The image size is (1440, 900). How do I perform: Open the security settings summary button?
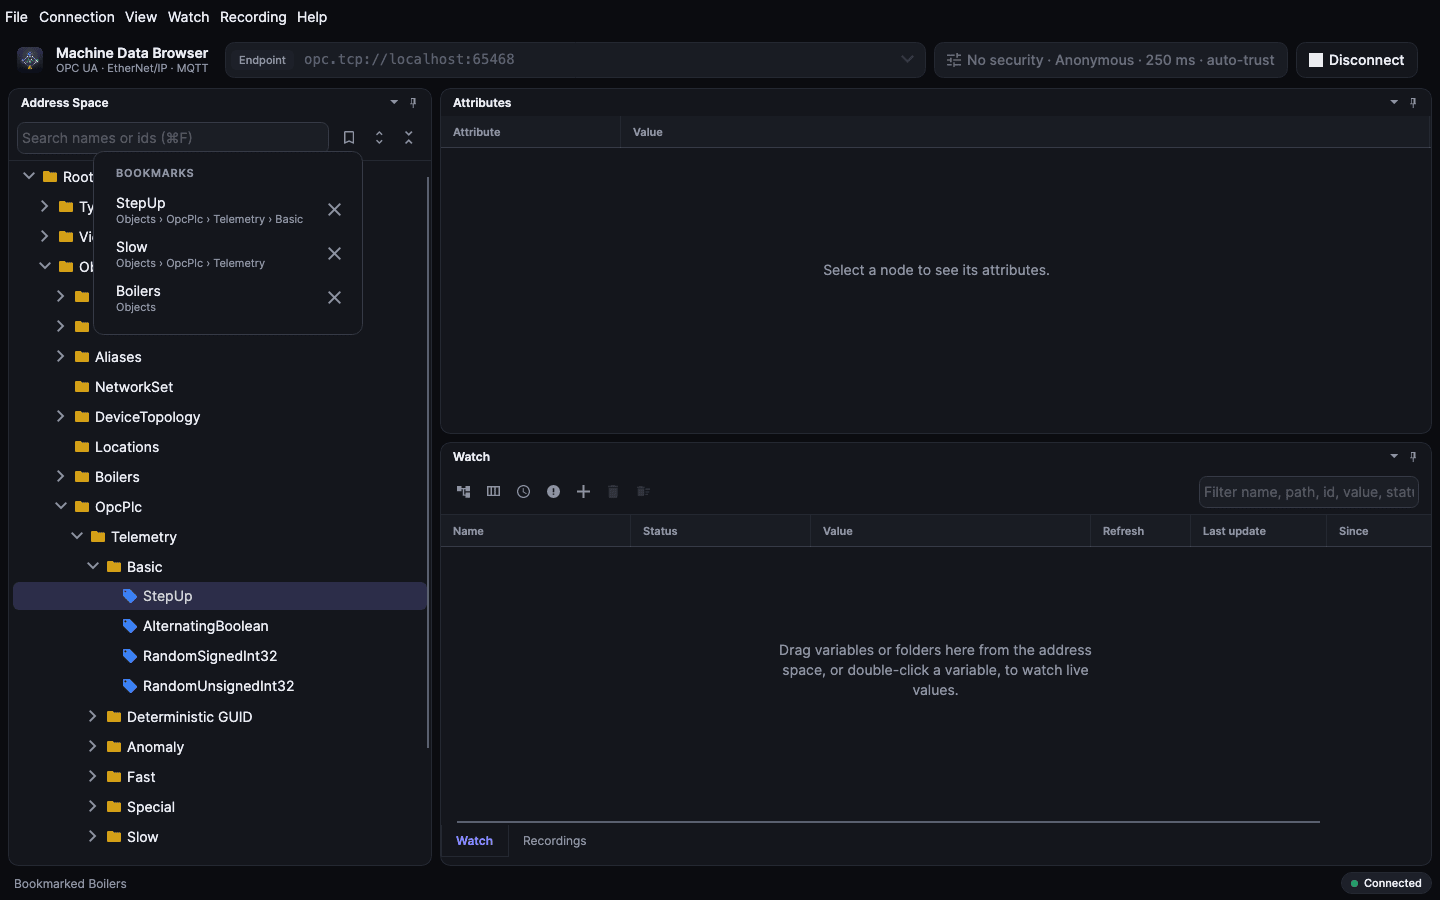point(1111,60)
